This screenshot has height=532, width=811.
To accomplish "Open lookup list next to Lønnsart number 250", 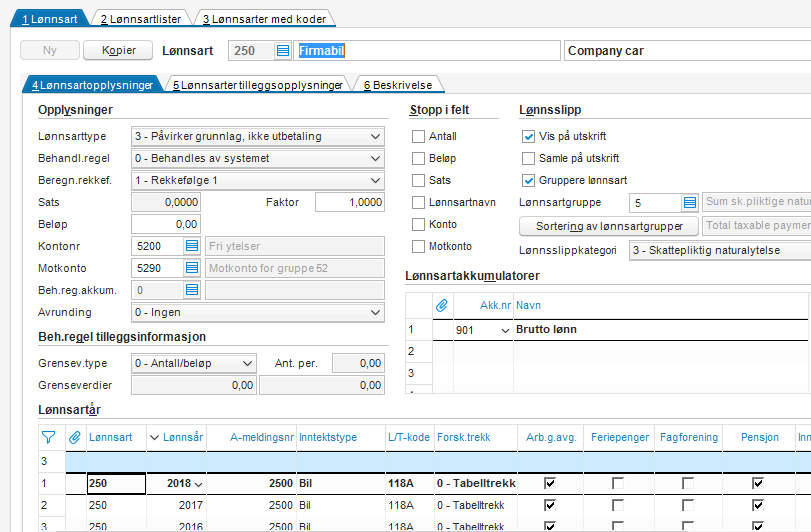I will click(282, 51).
